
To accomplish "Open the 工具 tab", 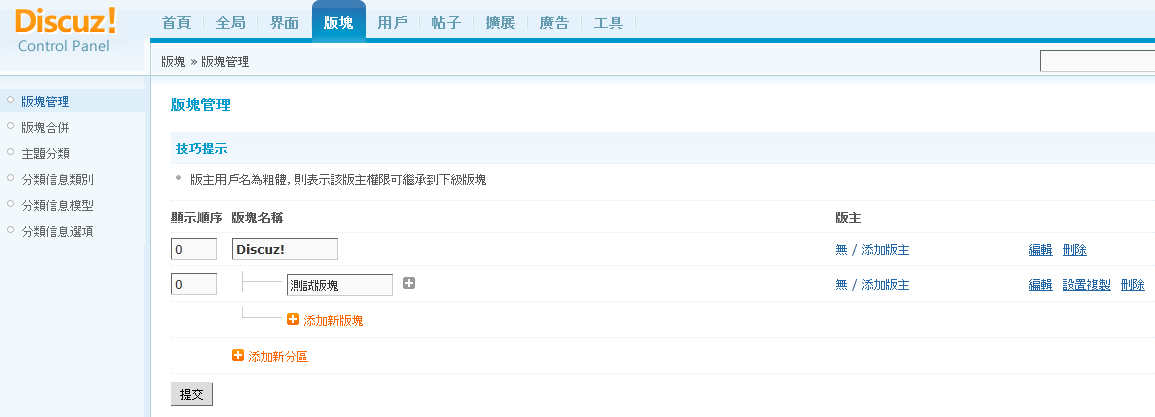I will (608, 22).
